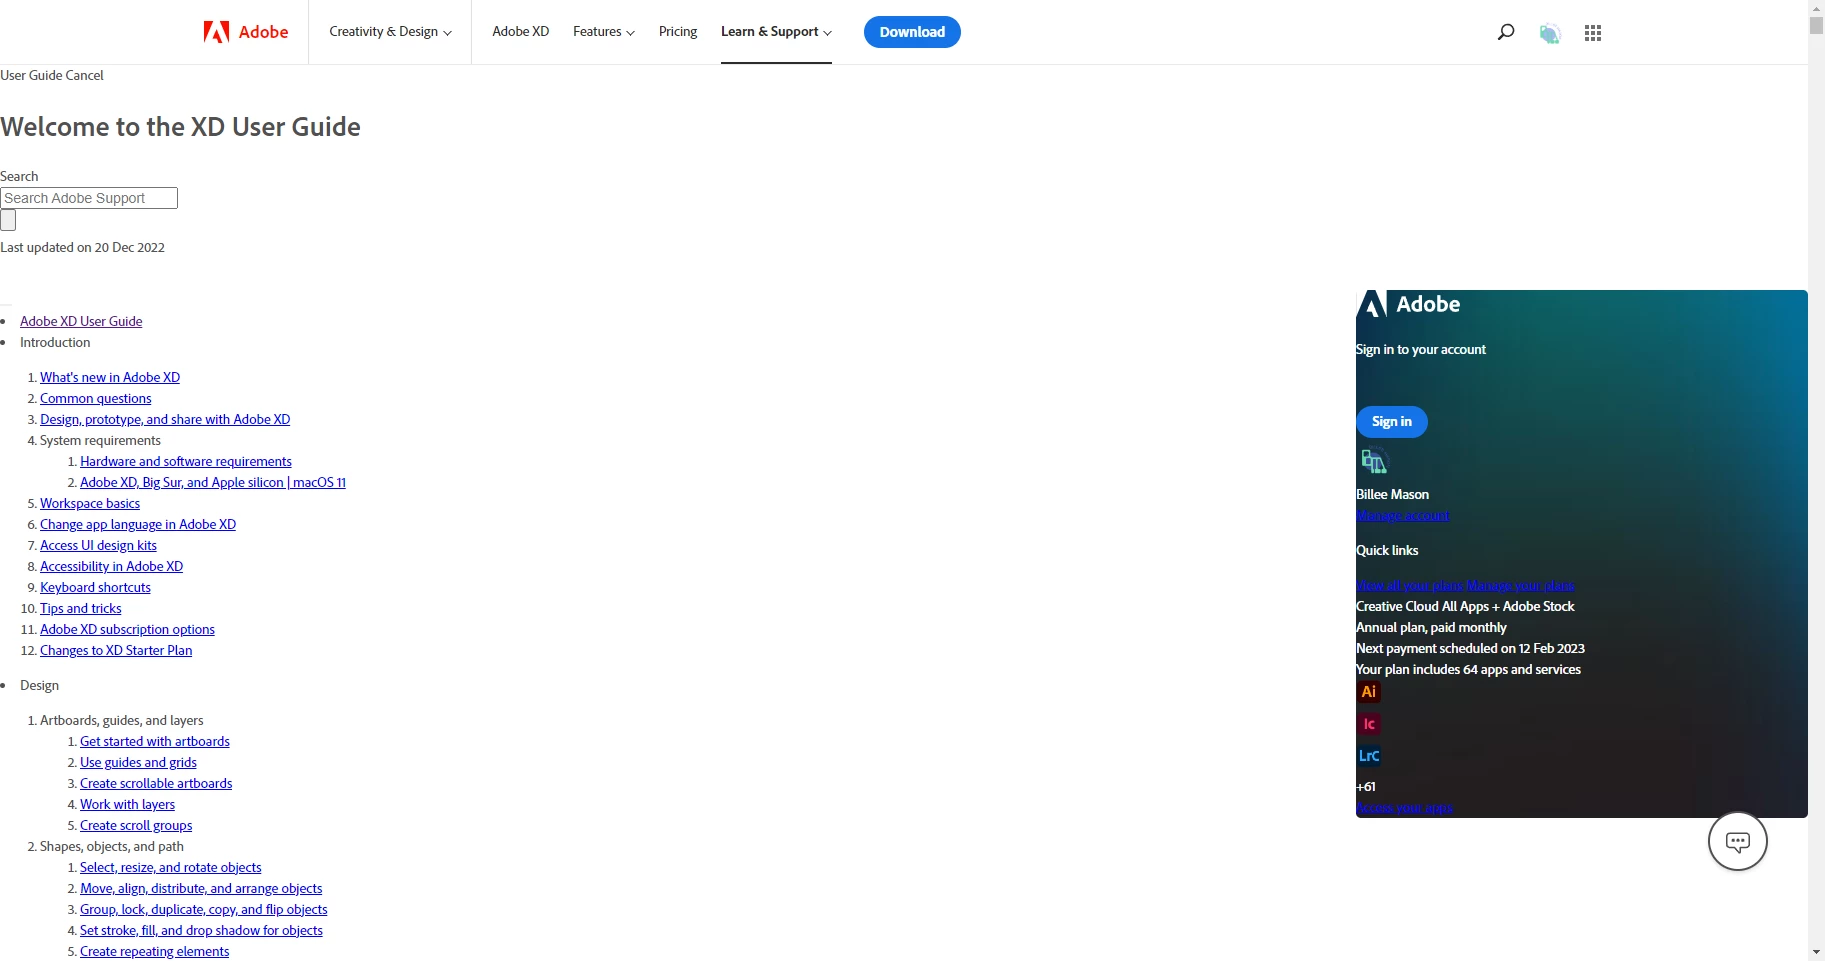Viewport: 1825px width, 961px height.
Task: Click the 'System requirements' list item
Action: point(100,440)
